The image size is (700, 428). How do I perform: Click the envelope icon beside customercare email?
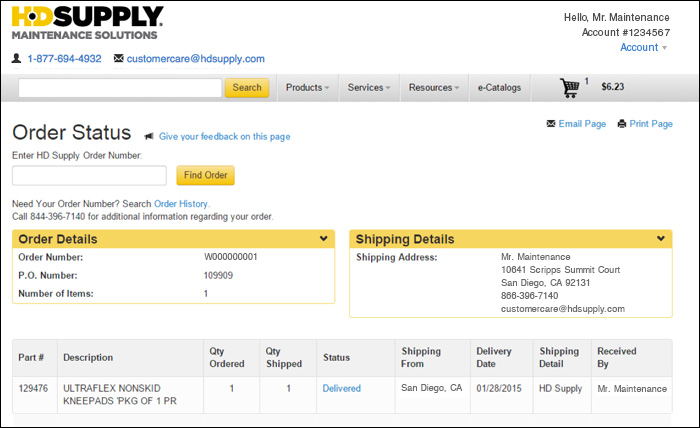118,58
